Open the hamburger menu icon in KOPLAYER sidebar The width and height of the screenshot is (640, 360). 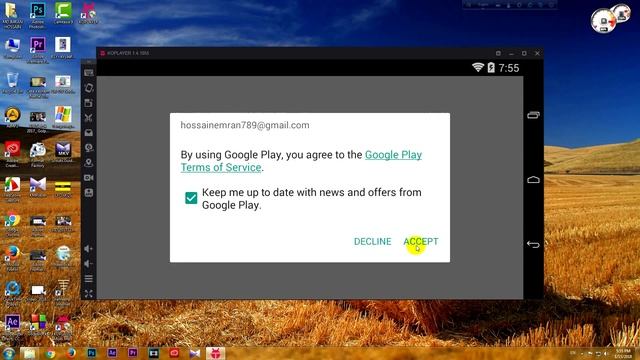tap(89, 279)
